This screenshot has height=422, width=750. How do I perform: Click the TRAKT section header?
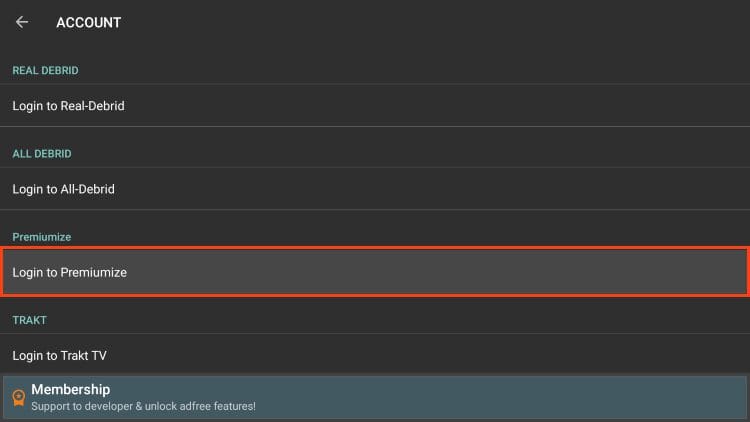(29, 320)
